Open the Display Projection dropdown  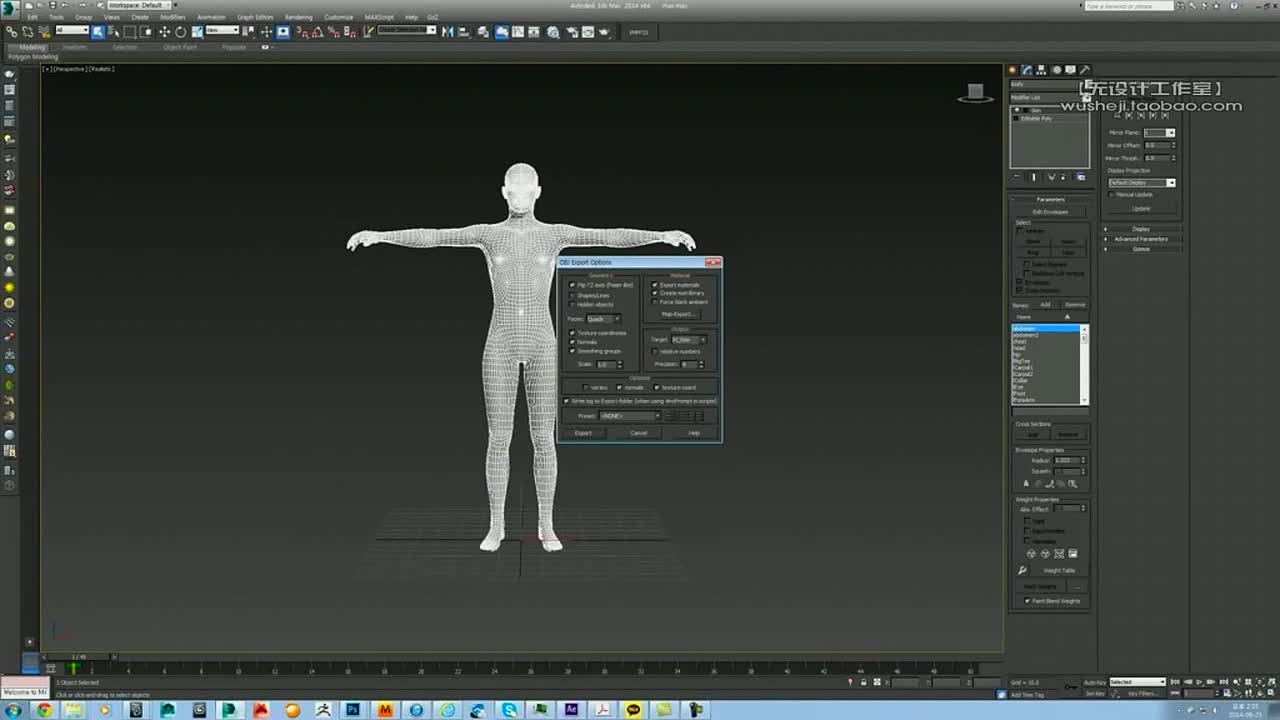coord(1142,183)
